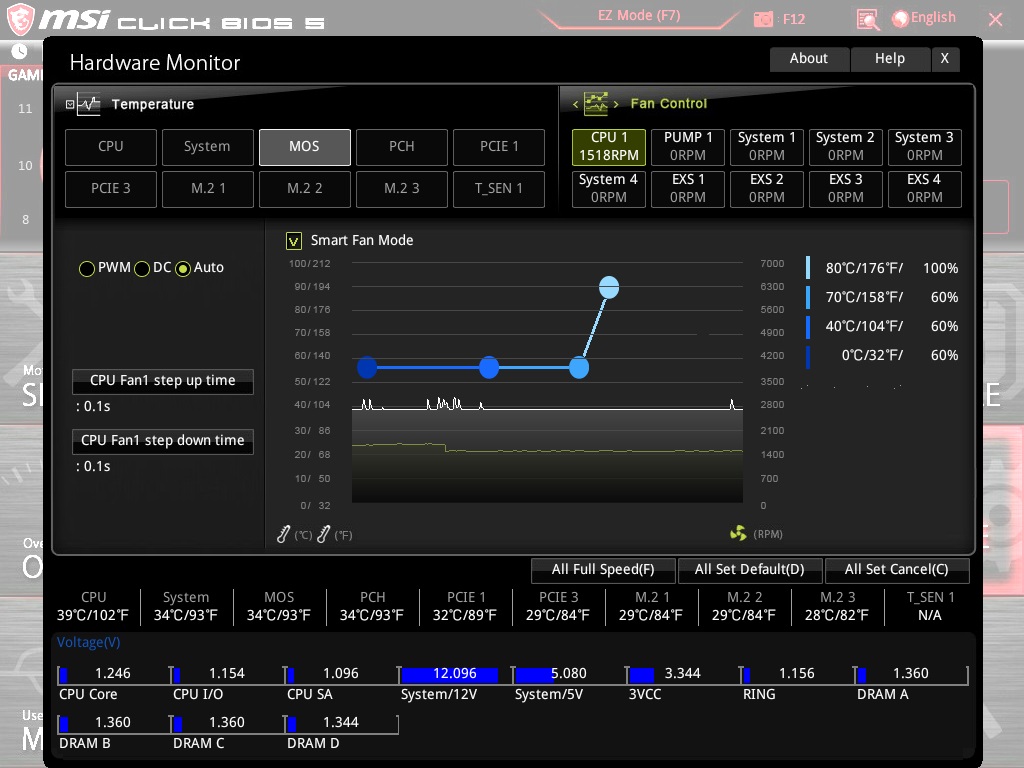Select the EXS 2 fan
1024x768 pixels.
click(x=767, y=188)
